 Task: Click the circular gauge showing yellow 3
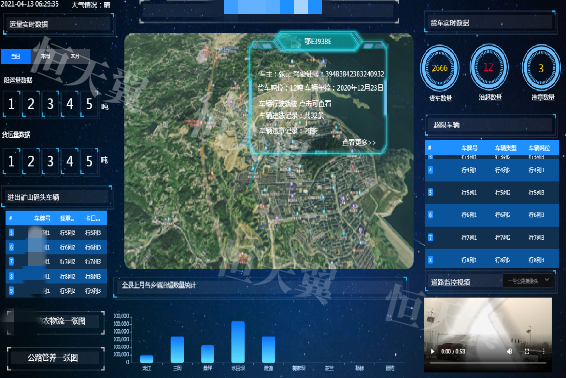pos(541,68)
